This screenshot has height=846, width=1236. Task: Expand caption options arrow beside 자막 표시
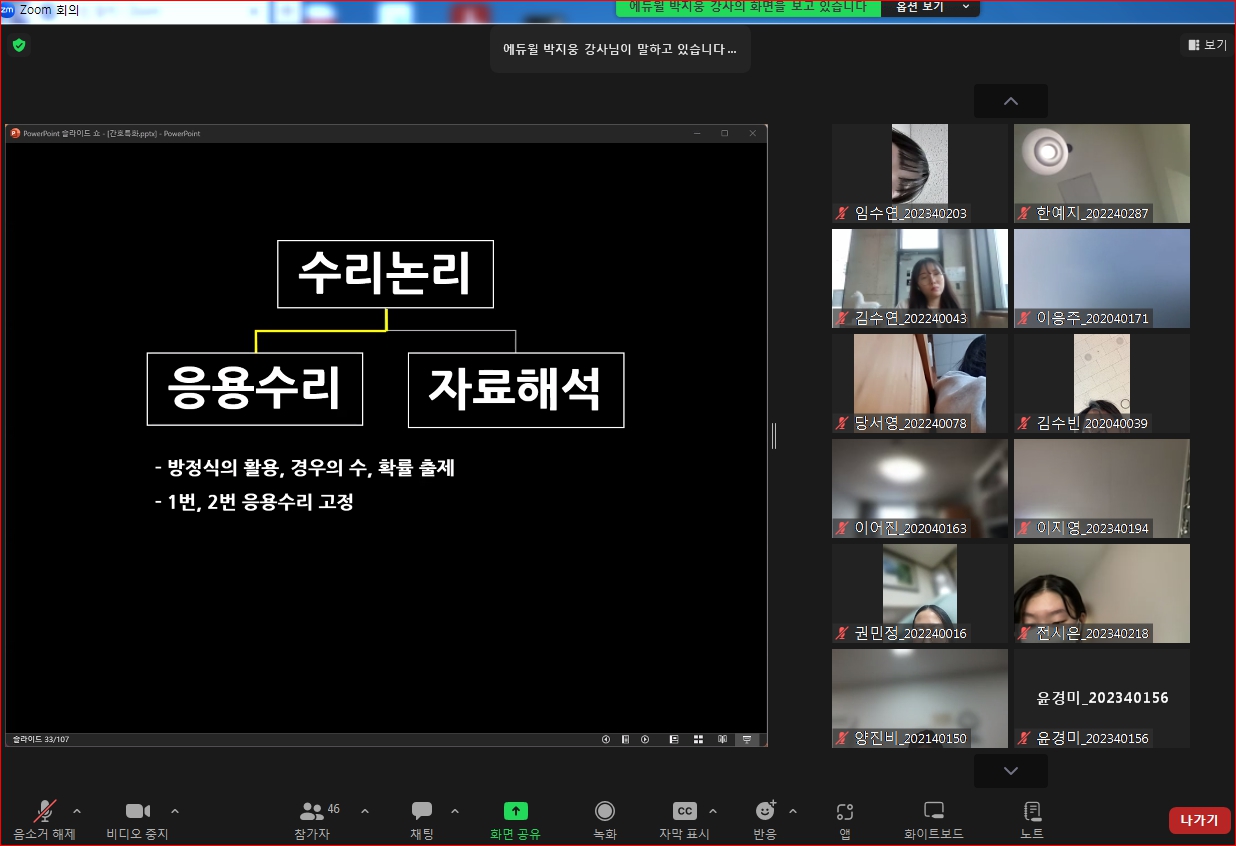click(712, 811)
